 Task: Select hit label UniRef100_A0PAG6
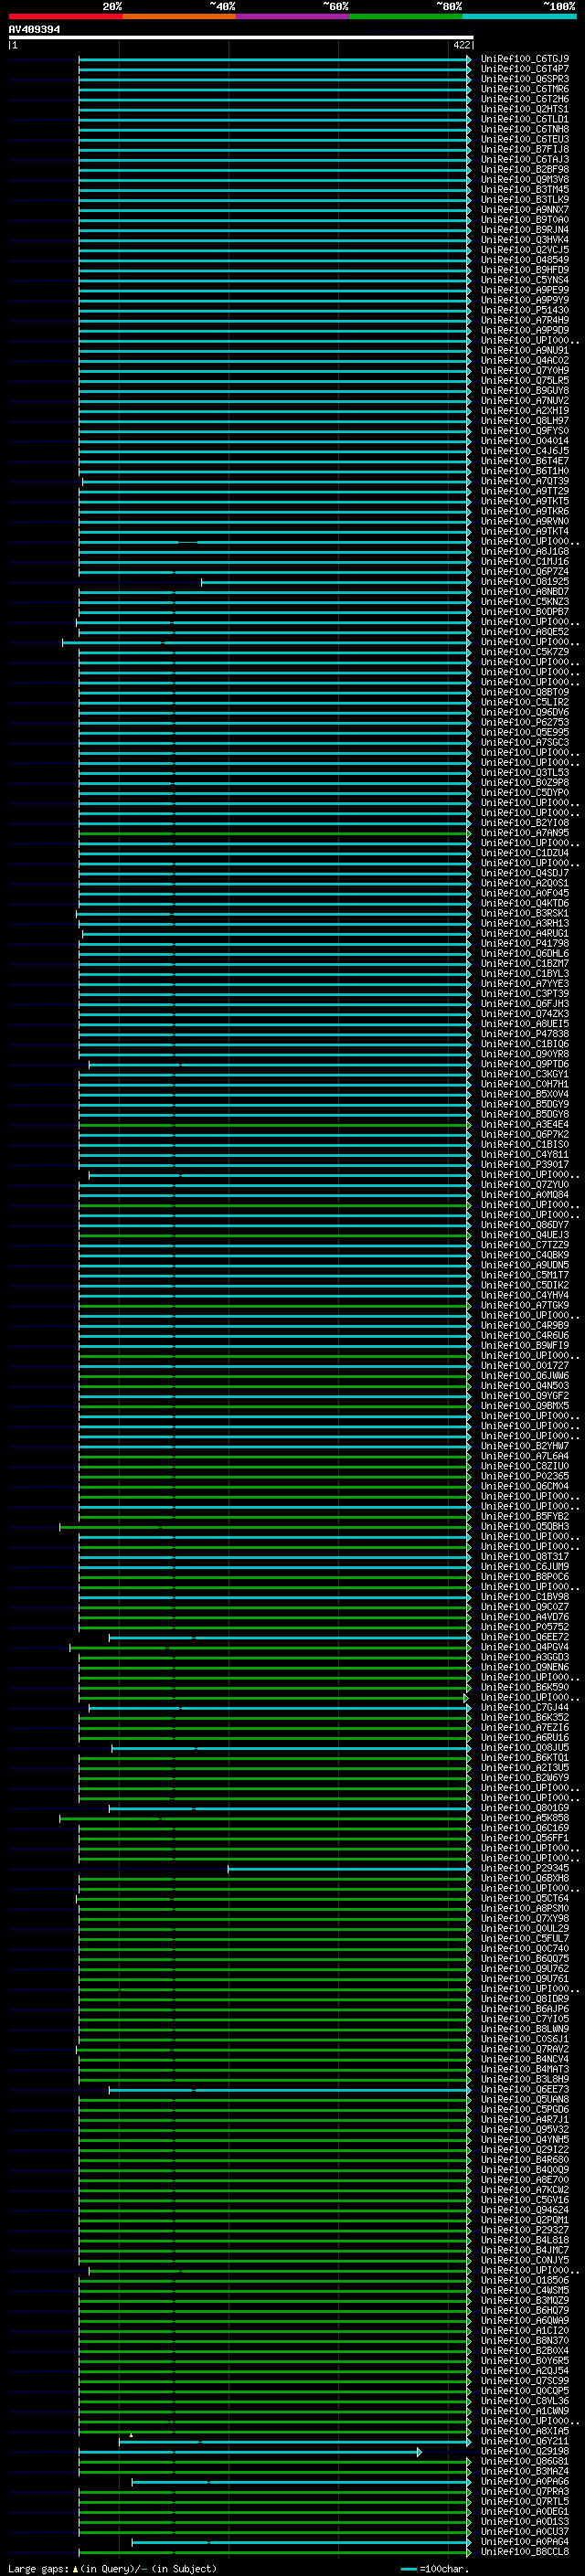click(525, 2482)
